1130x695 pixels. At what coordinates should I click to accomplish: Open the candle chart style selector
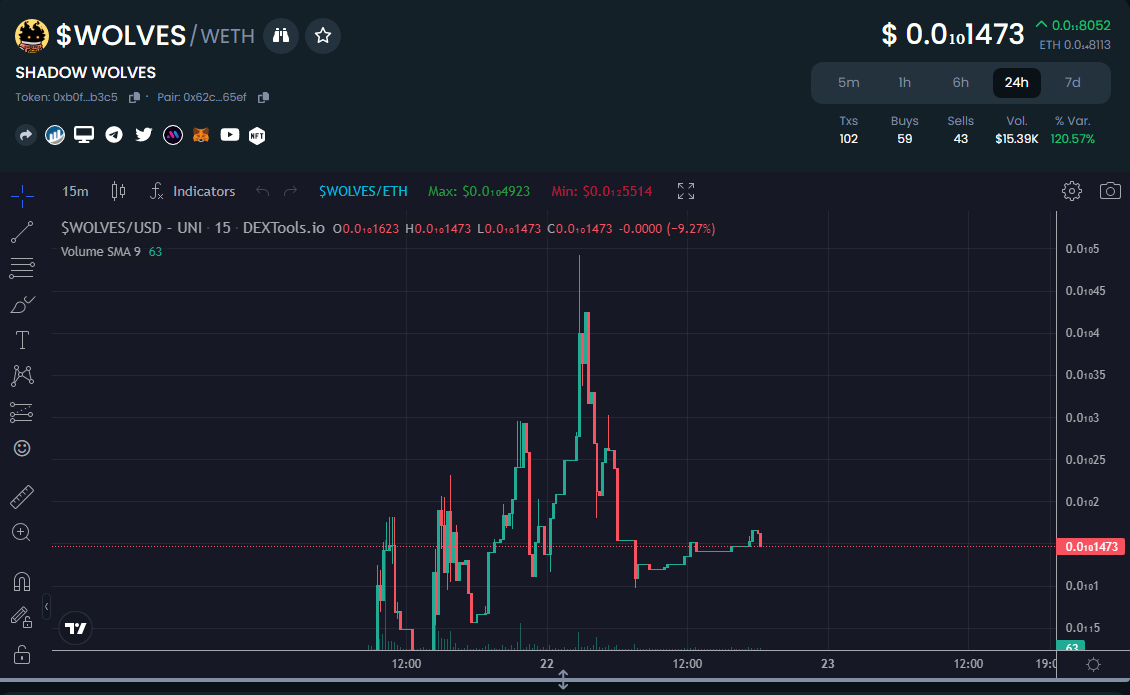118,191
